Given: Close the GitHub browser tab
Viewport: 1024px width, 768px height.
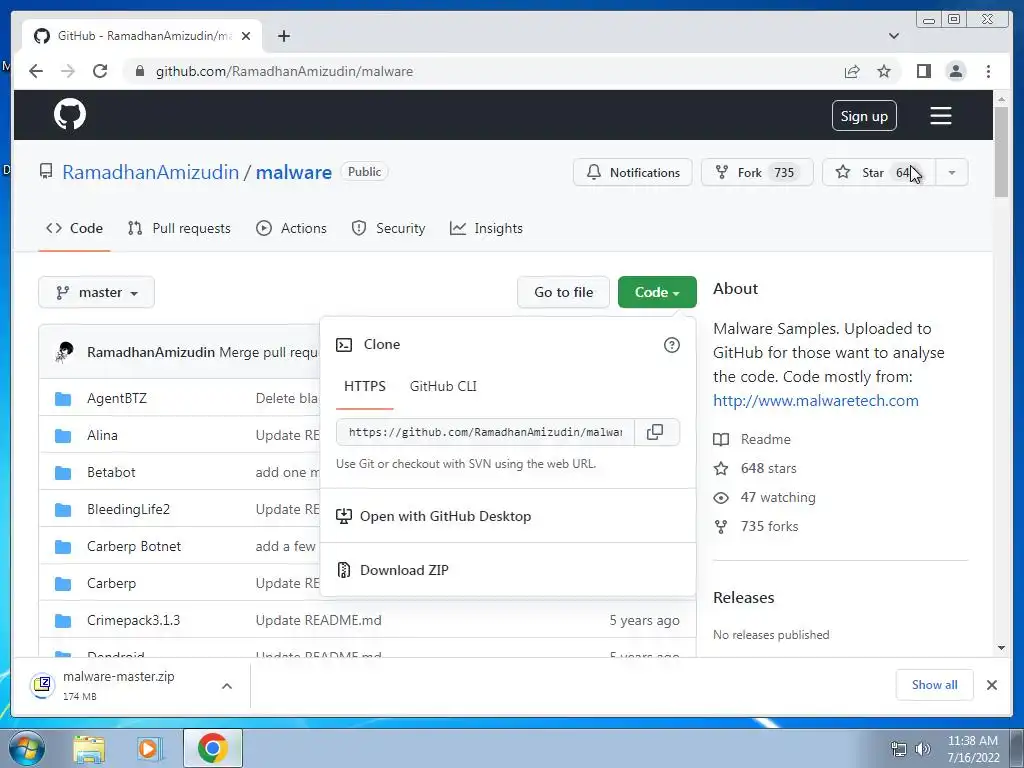Looking at the screenshot, I should tap(246, 36).
